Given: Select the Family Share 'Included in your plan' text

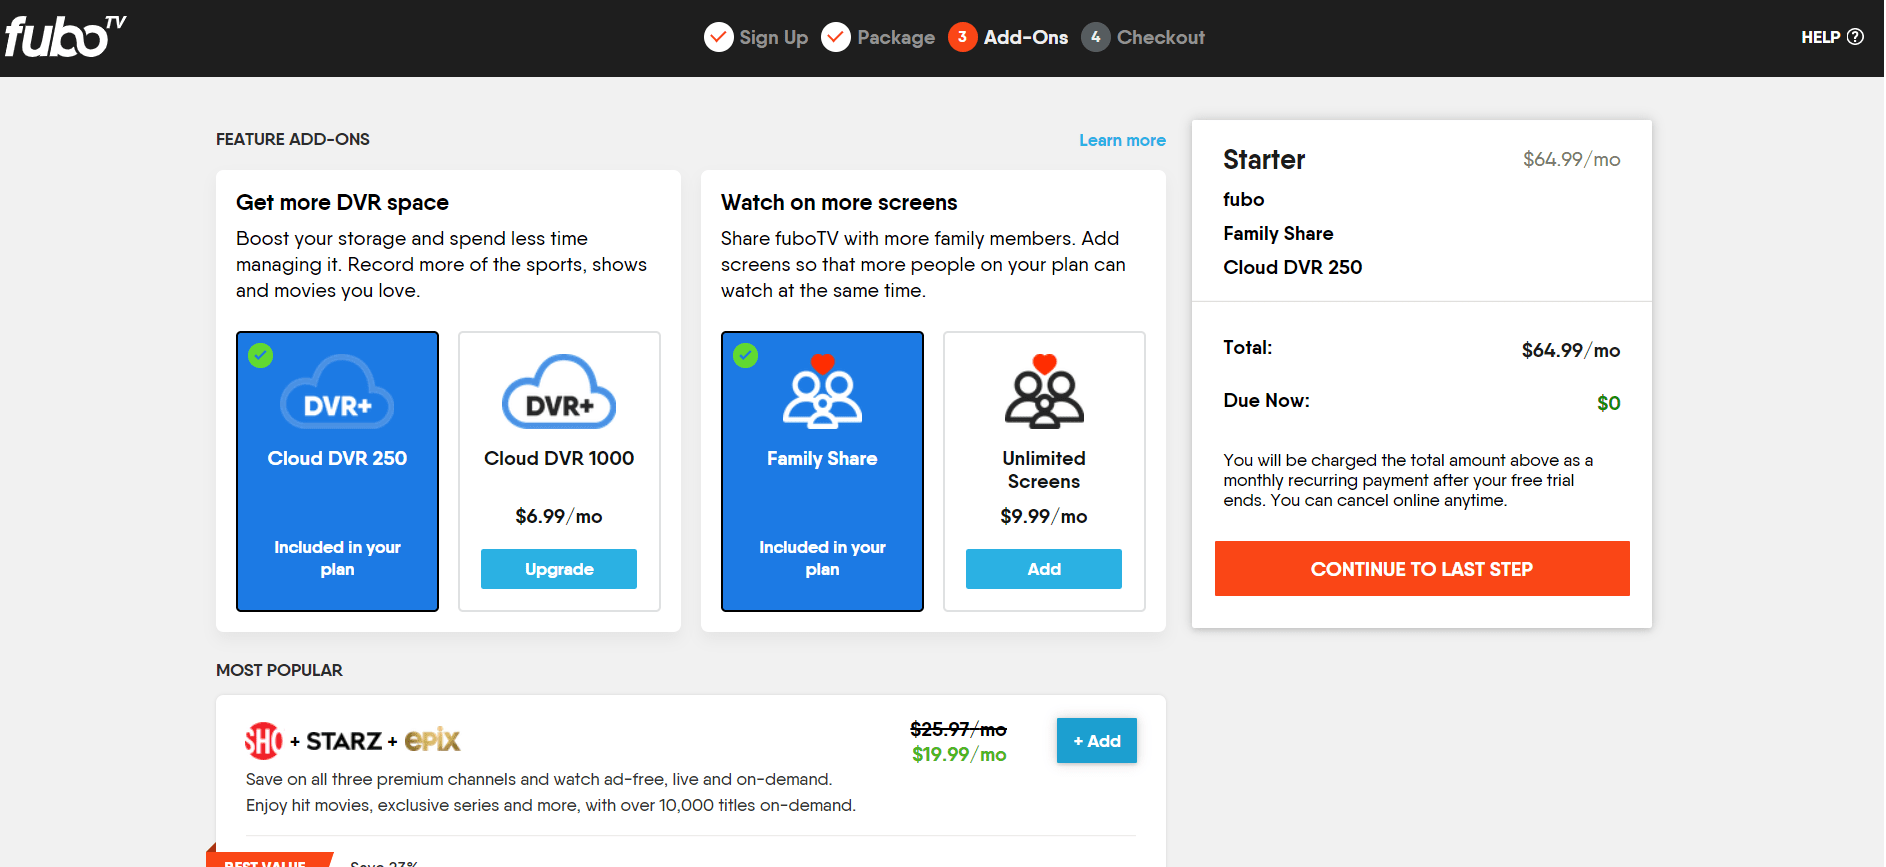Looking at the screenshot, I should point(822,558).
